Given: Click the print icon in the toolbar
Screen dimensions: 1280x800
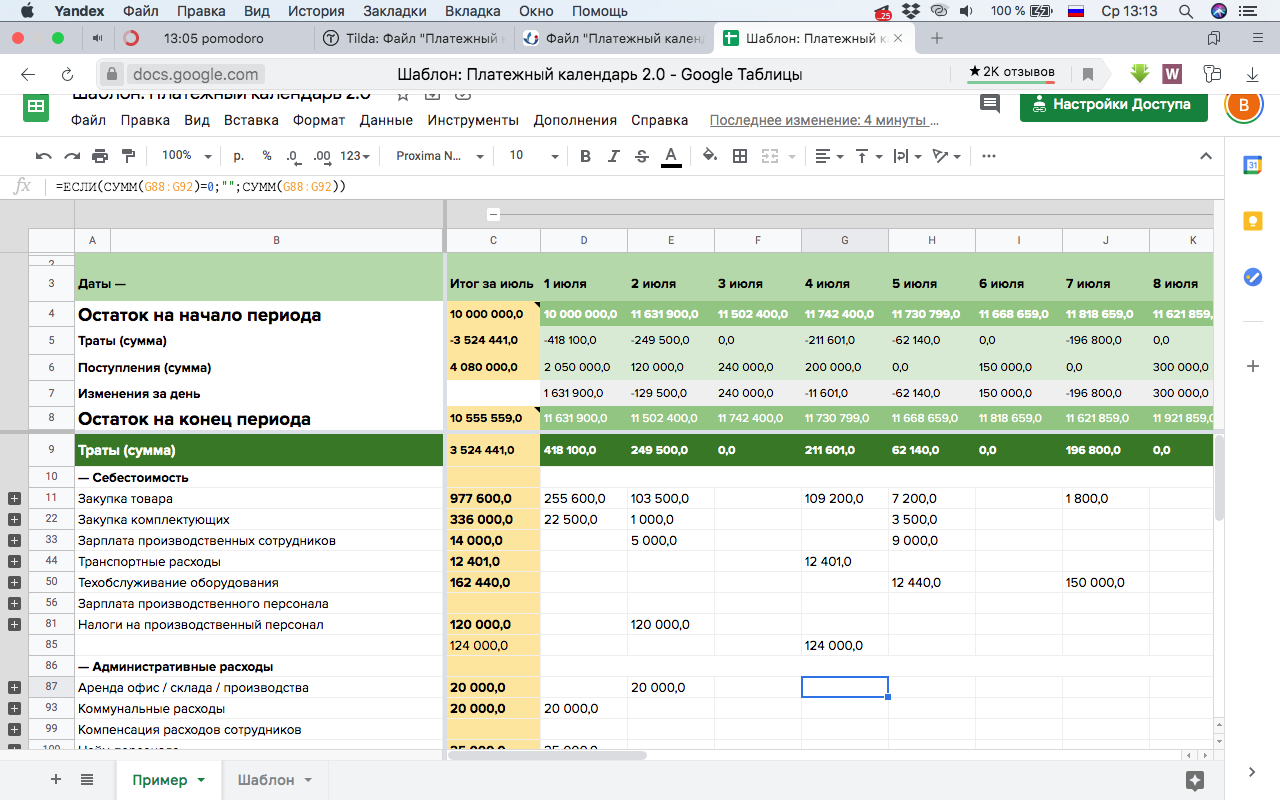Looking at the screenshot, I should click(x=100, y=156).
